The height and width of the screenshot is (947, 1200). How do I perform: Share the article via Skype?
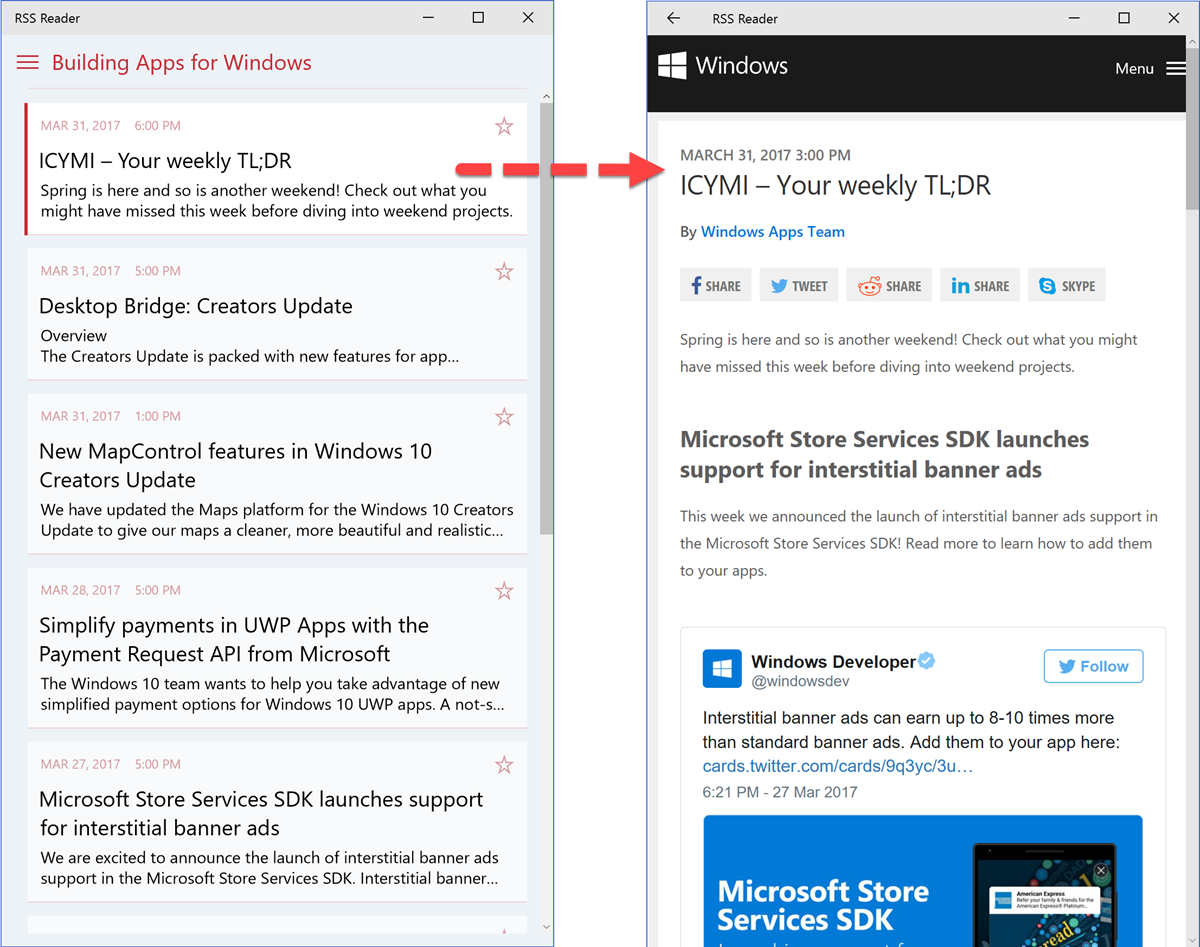tap(1066, 286)
